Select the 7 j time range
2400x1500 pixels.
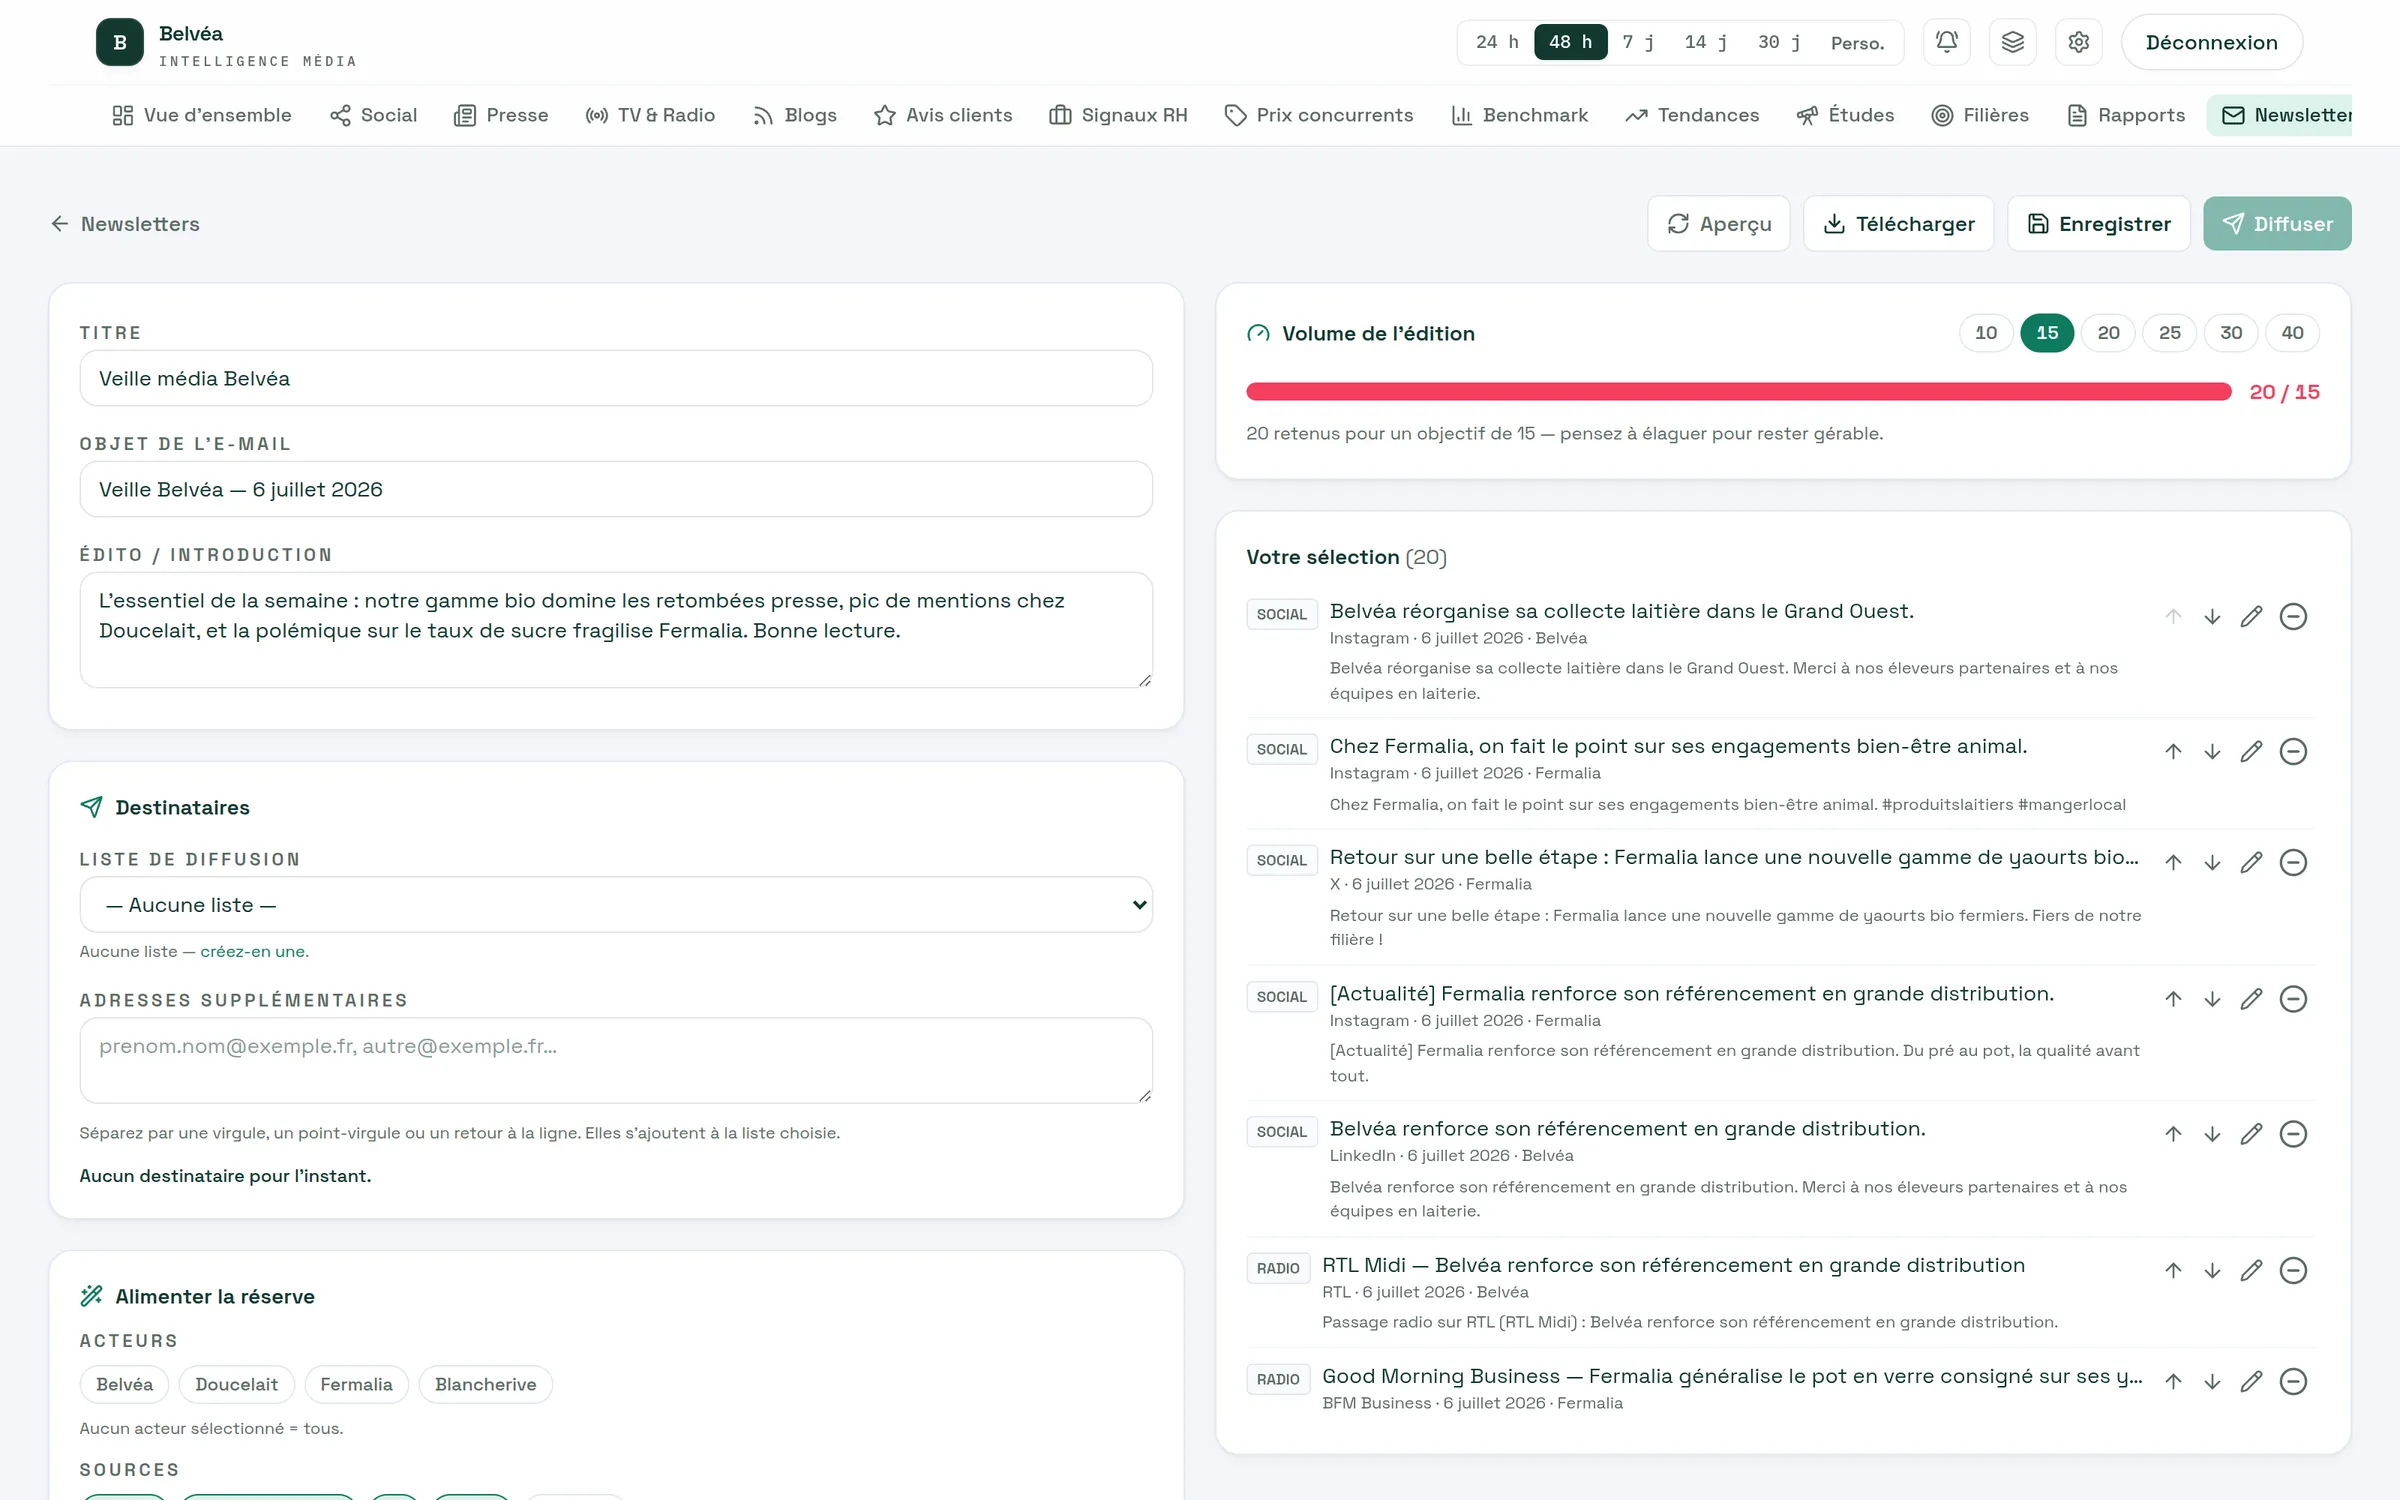coord(1638,42)
